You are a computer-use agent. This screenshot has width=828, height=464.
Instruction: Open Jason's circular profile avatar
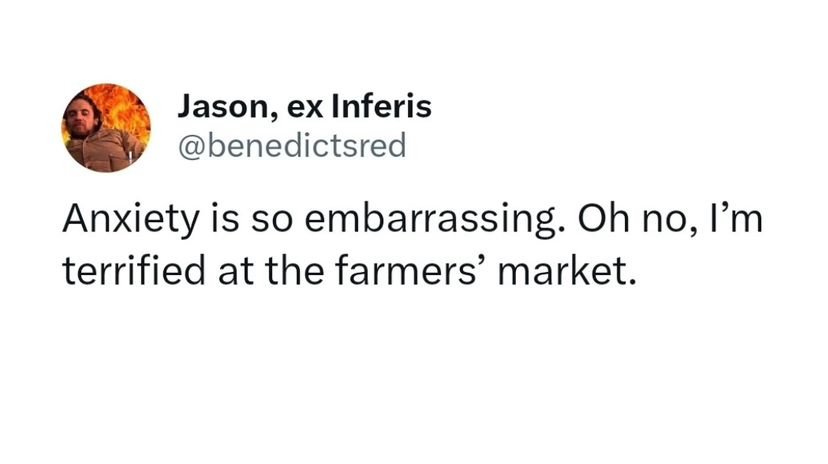[x=106, y=128]
